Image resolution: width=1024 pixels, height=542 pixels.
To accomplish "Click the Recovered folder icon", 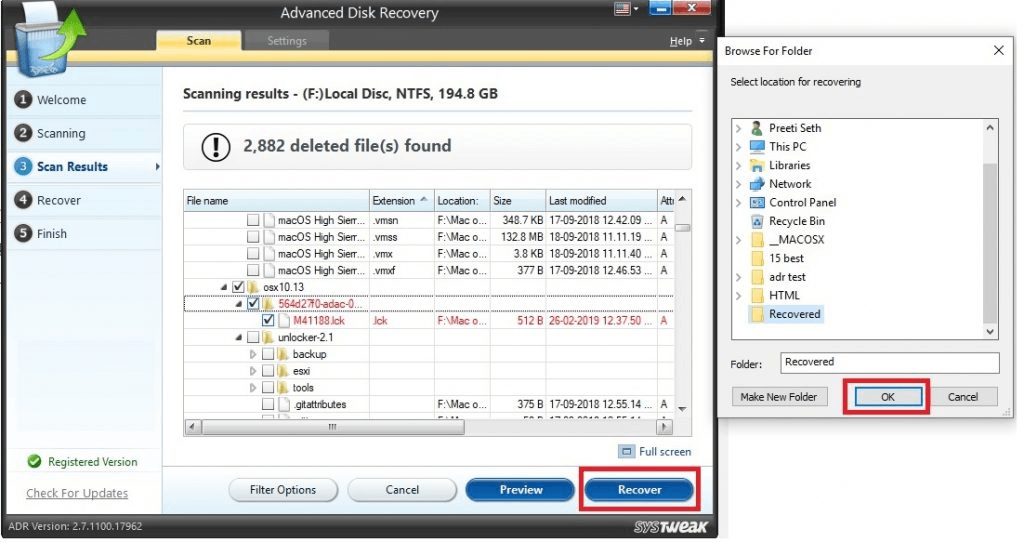I will [x=757, y=314].
